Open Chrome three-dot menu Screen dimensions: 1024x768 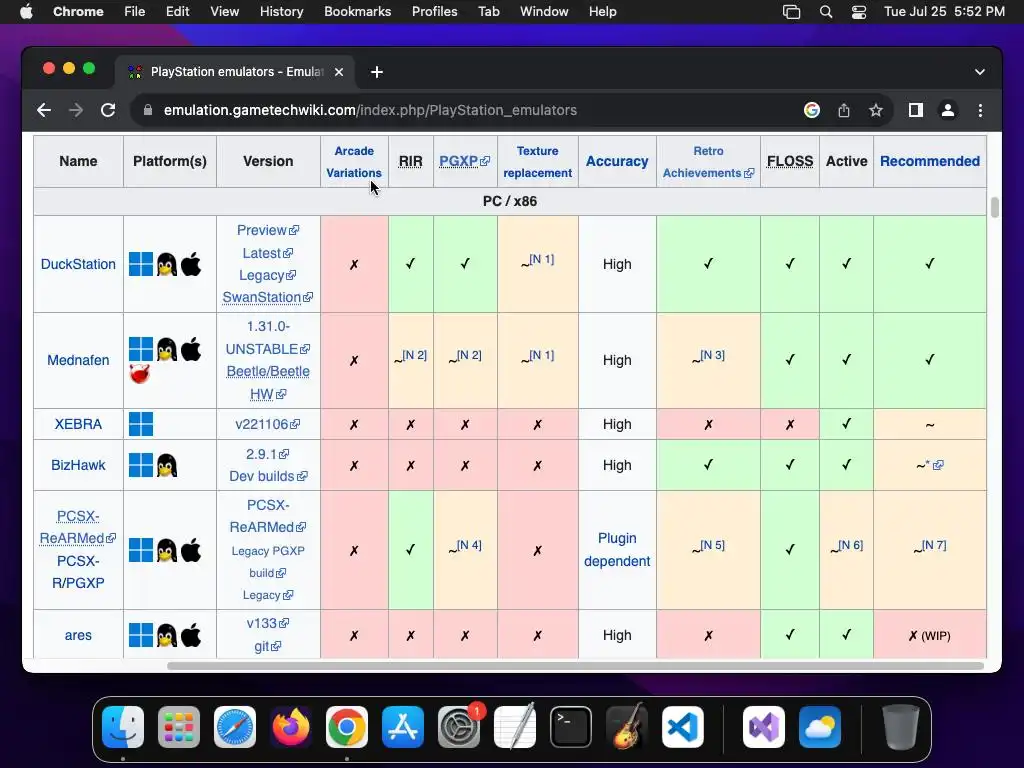(x=980, y=110)
